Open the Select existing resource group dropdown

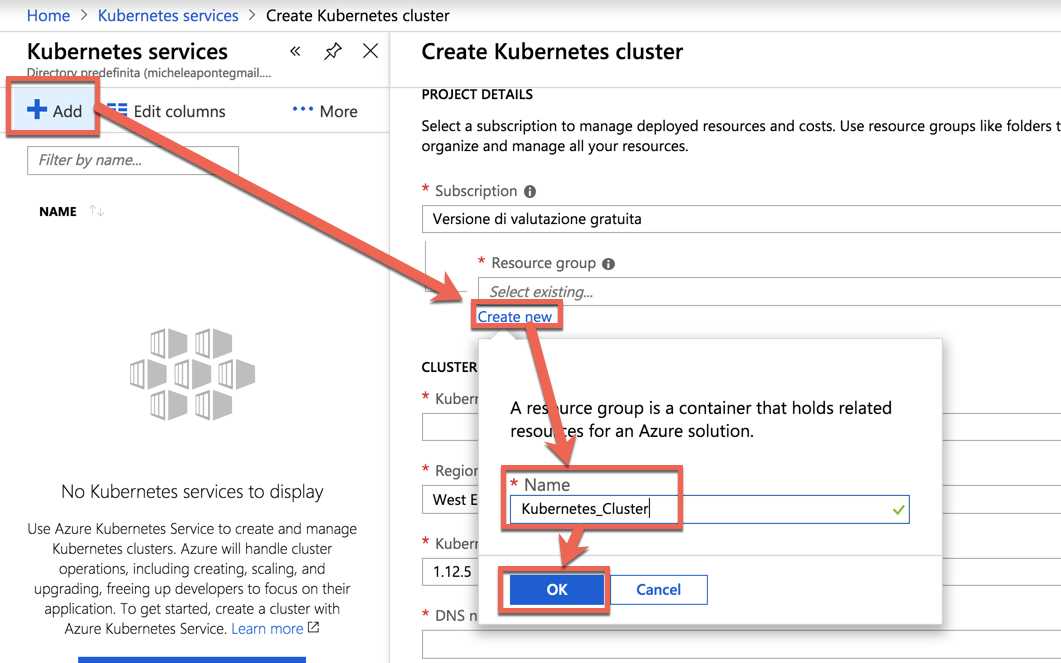[700, 290]
